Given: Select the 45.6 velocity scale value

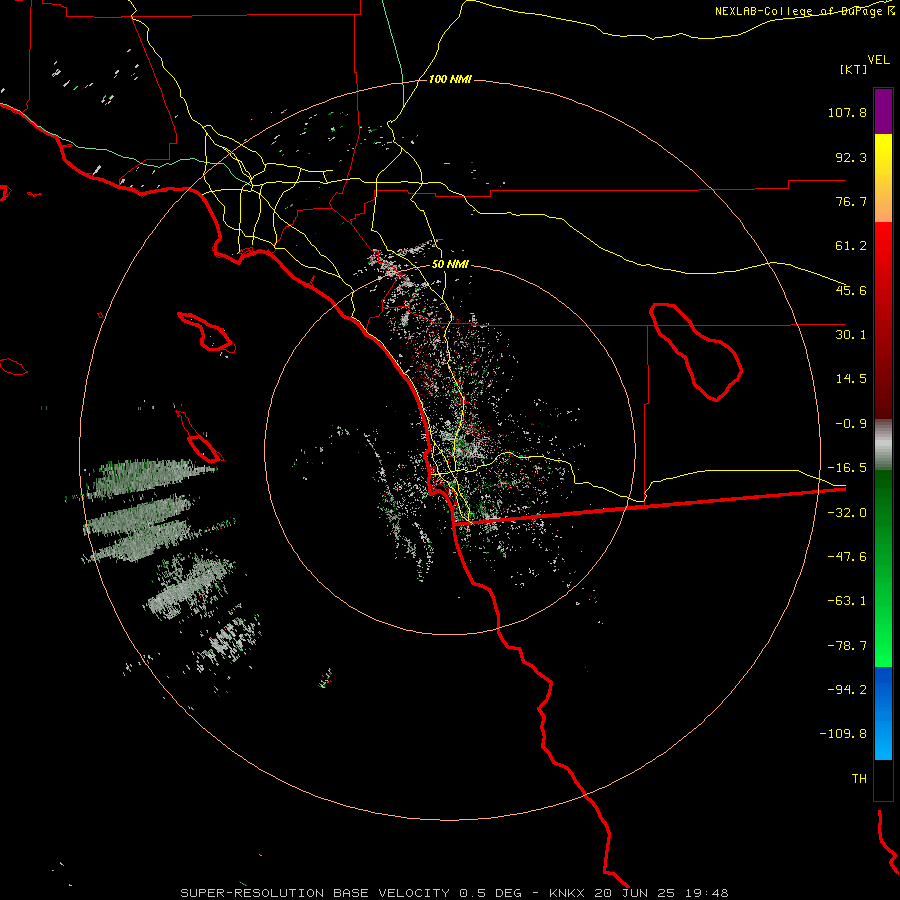Looking at the screenshot, I should [x=851, y=290].
